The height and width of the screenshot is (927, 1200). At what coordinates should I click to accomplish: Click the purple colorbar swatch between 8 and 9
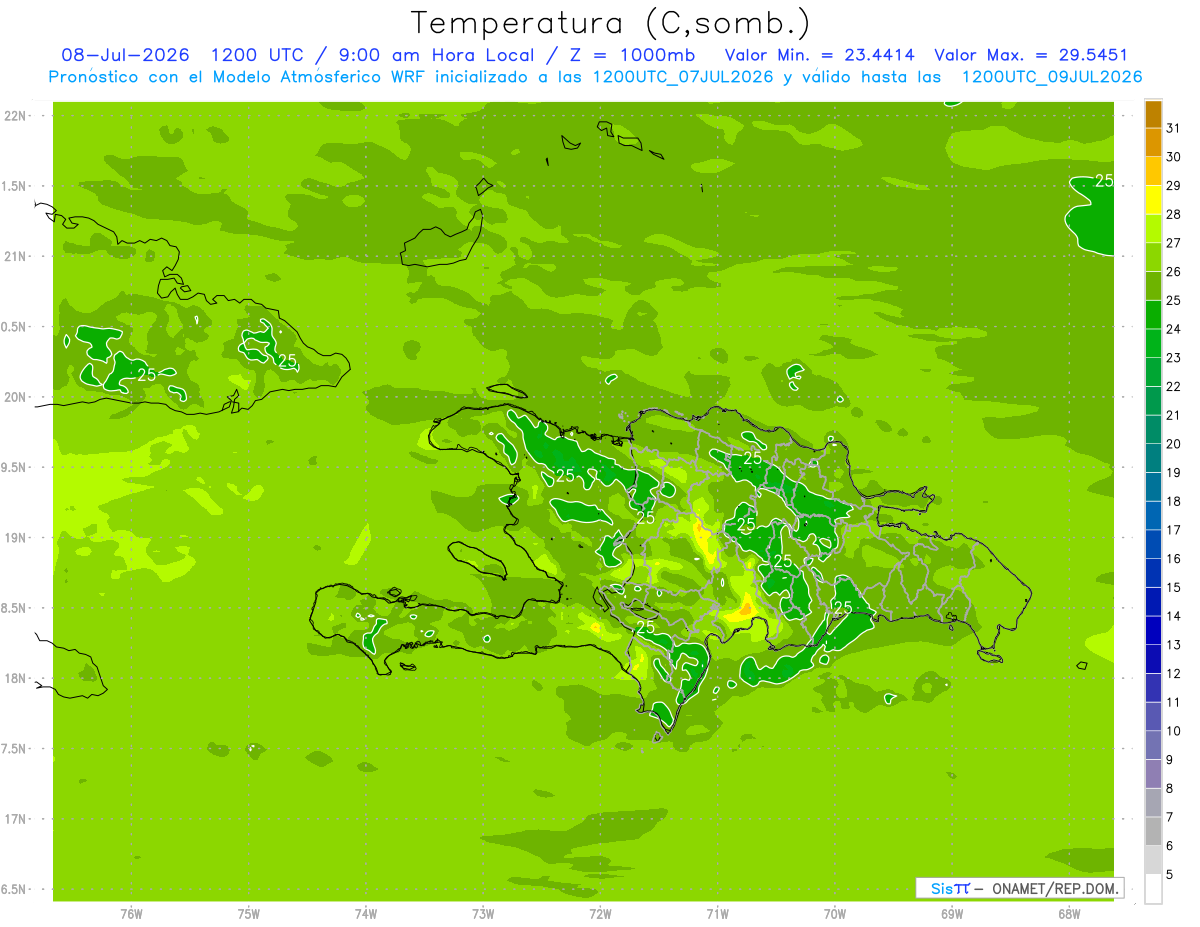1153,774
